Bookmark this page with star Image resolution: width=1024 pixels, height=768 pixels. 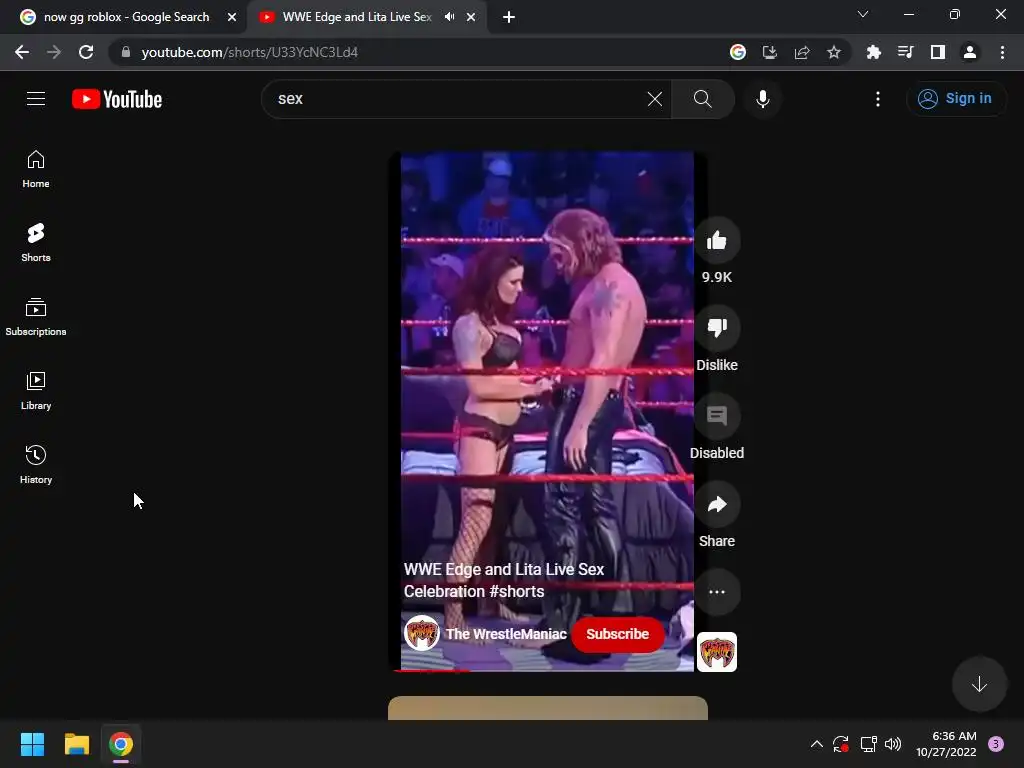pos(834,52)
